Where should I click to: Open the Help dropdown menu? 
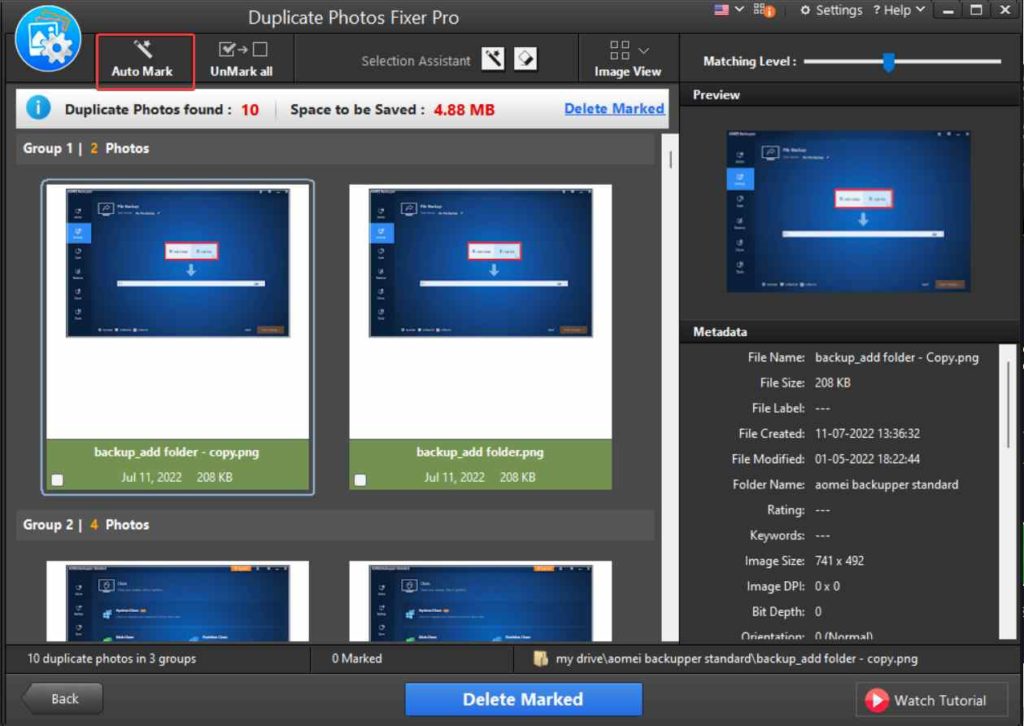pyautogui.click(x=899, y=10)
